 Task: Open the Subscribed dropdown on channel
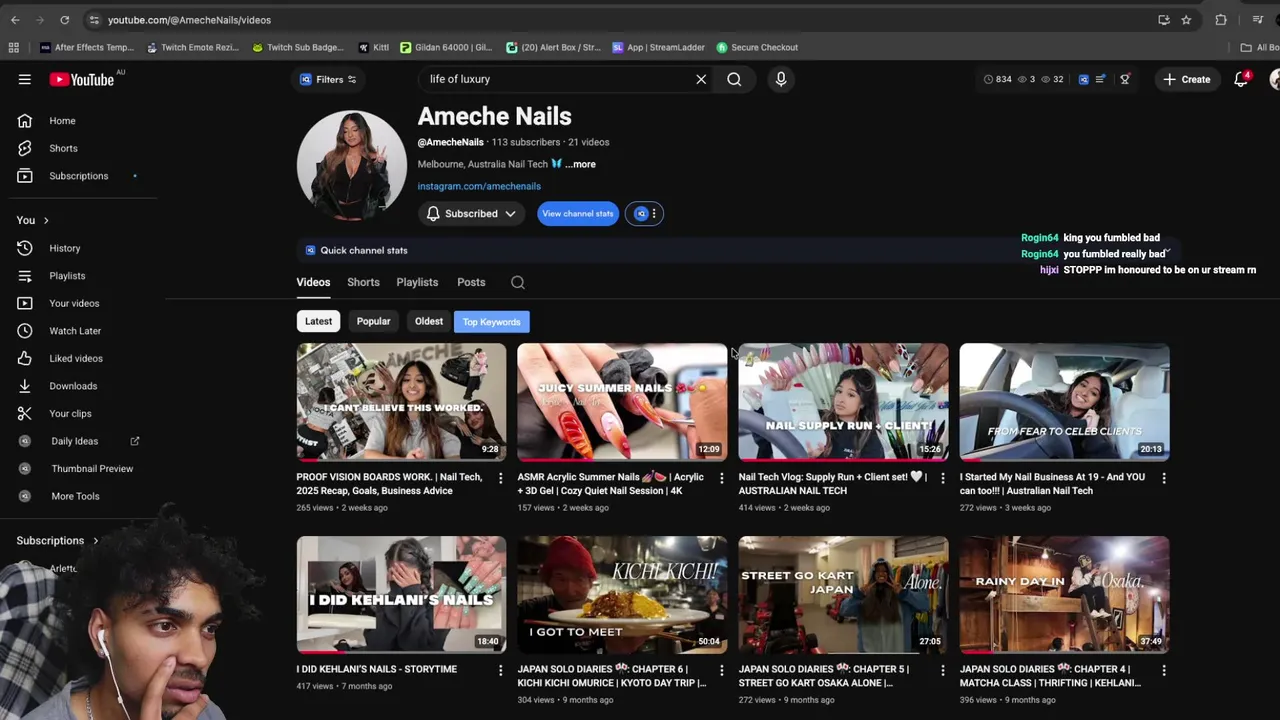pos(471,213)
